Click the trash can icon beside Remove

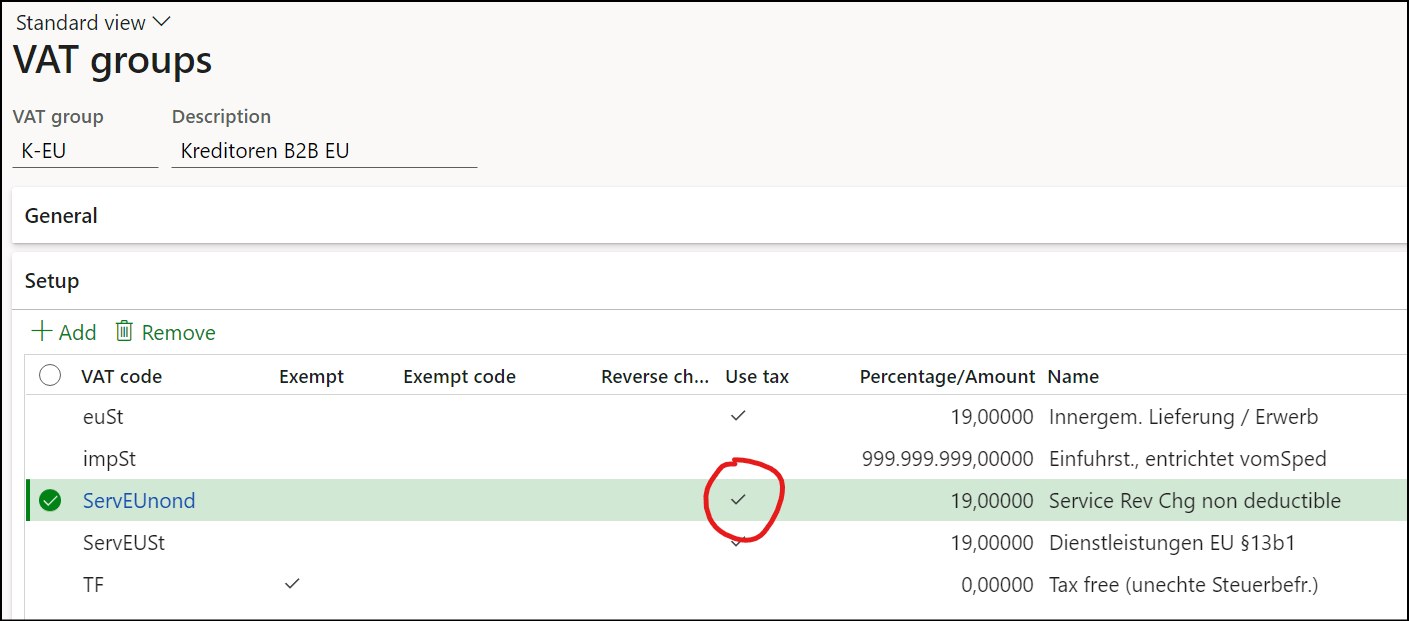coord(123,330)
